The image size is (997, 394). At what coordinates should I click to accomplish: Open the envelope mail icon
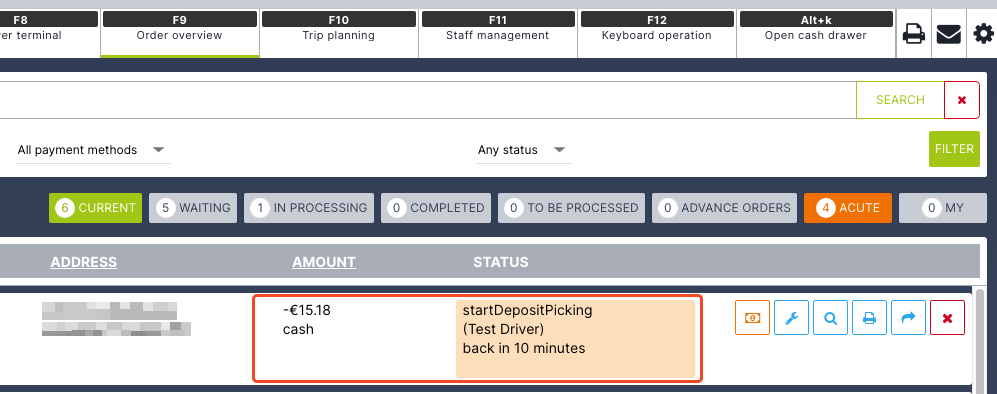click(x=949, y=33)
